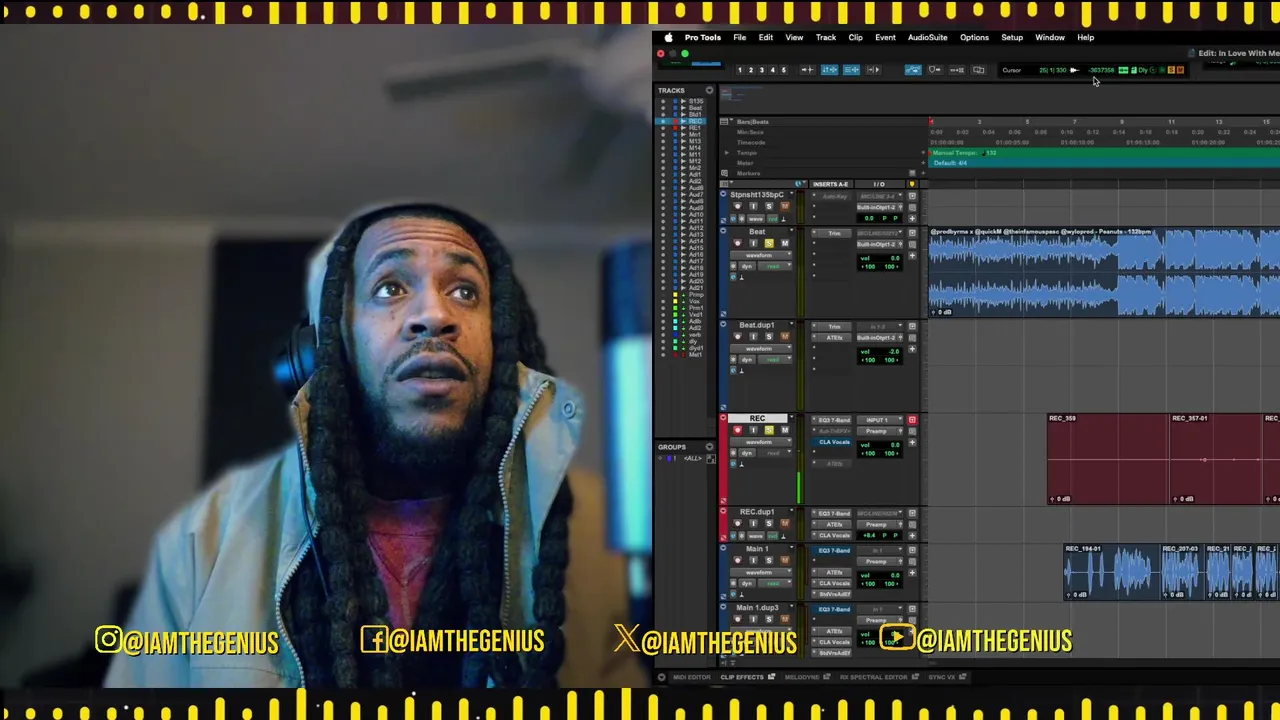Open the EQ3 7-Band insert on REC
The image size is (1280, 720).
(832, 420)
